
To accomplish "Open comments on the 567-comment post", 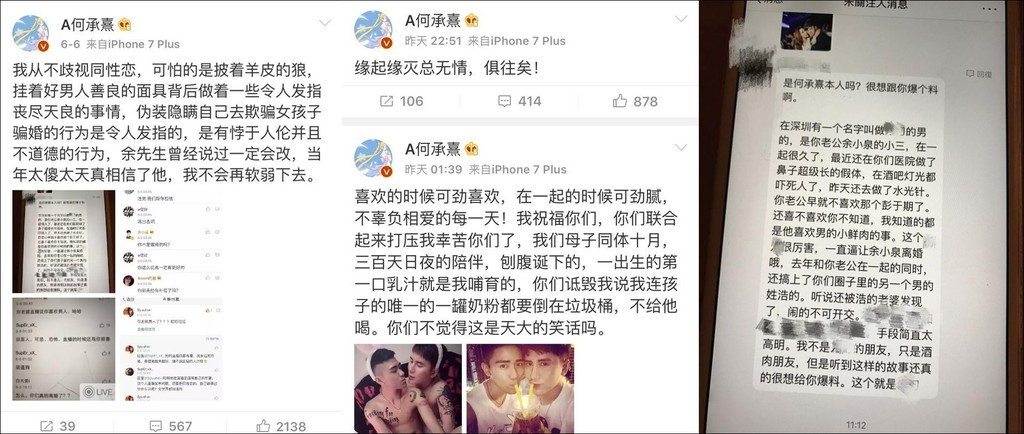I will (x=155, y=426).
